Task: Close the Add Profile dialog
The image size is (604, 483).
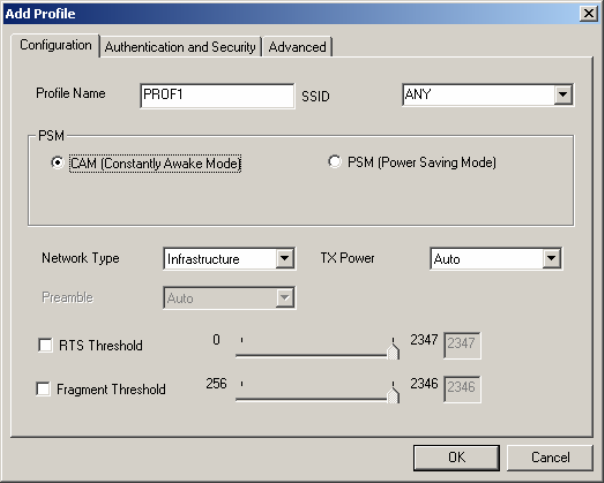Action: [x=589, y=13]
